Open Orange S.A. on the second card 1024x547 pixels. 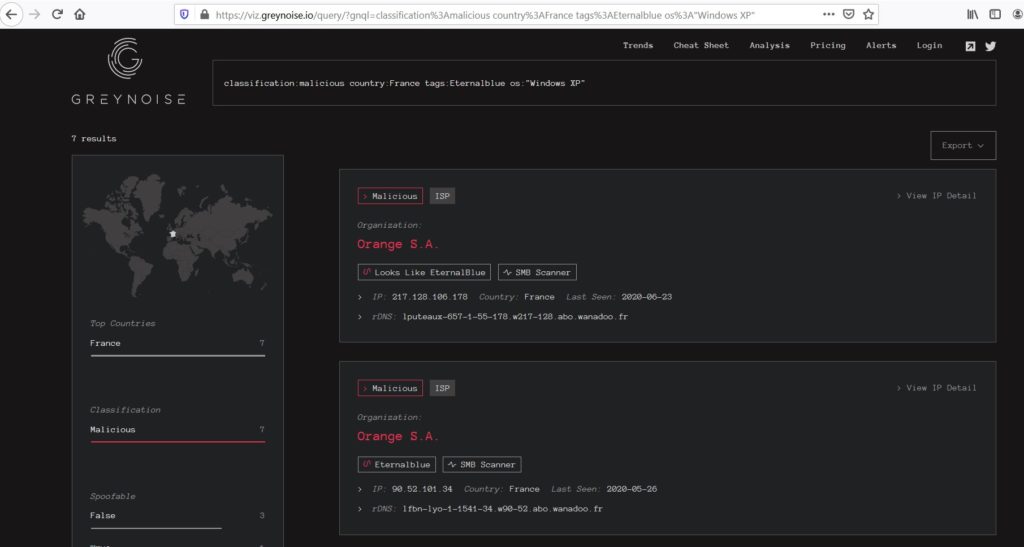coord(398,436)
